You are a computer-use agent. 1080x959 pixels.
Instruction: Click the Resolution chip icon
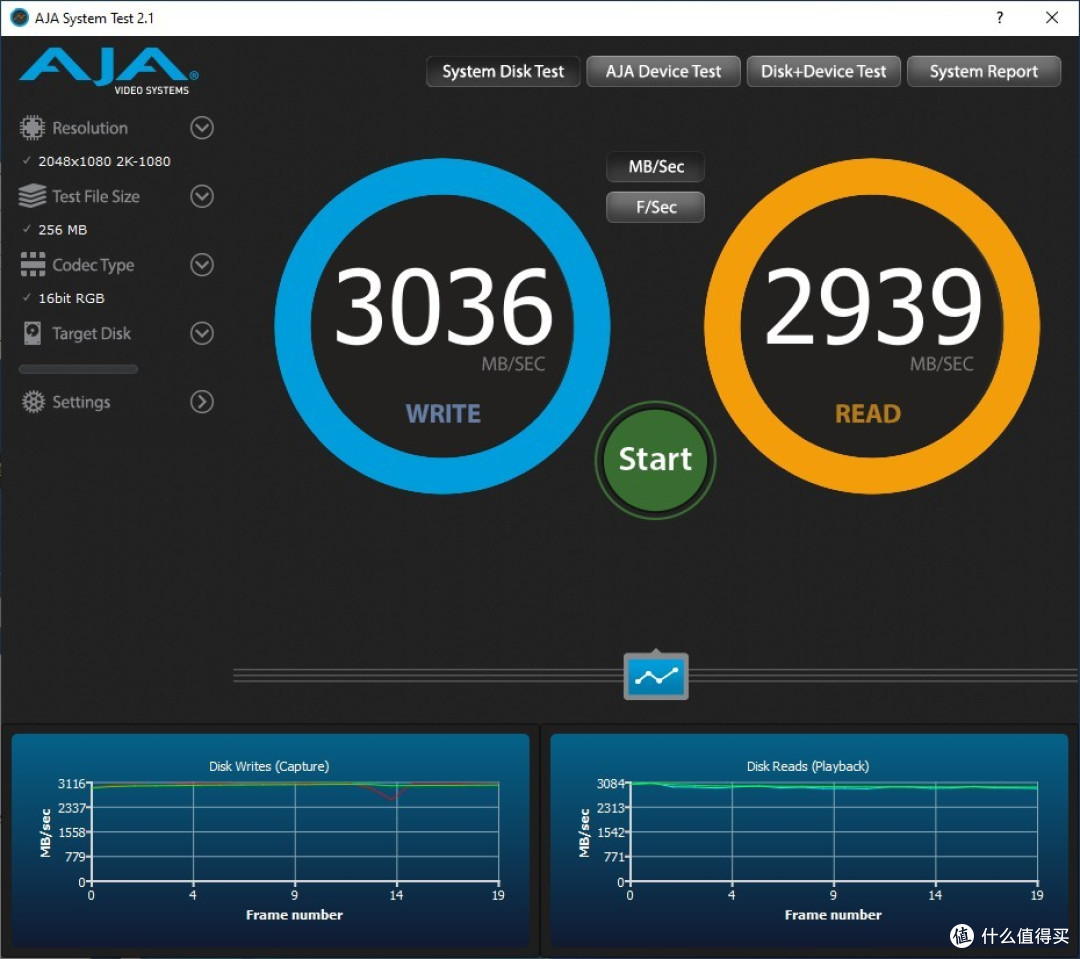pos(32,127)
